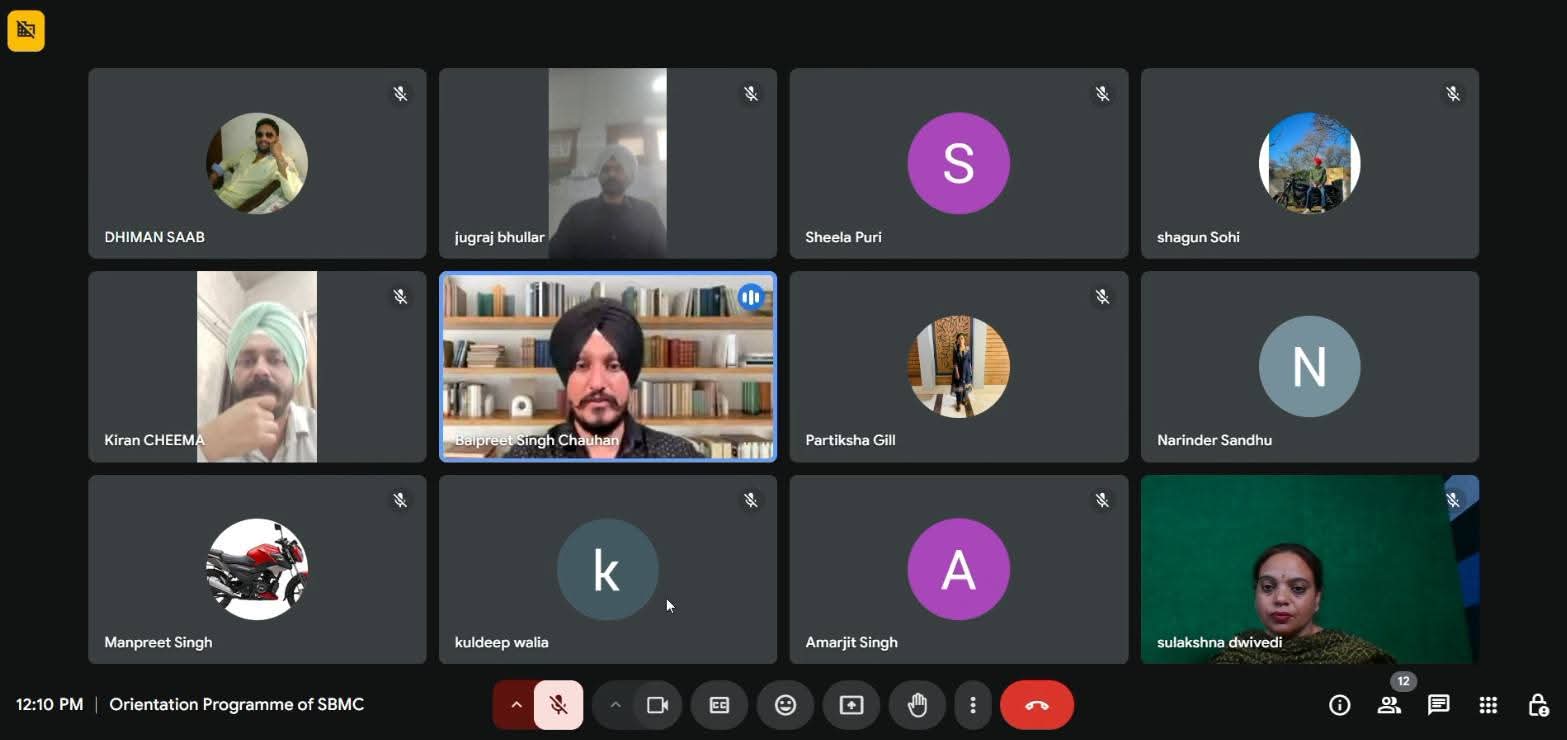Click the present now screen share button
The height and width of the screenshot is (740, 1567).
pos(851,705)
